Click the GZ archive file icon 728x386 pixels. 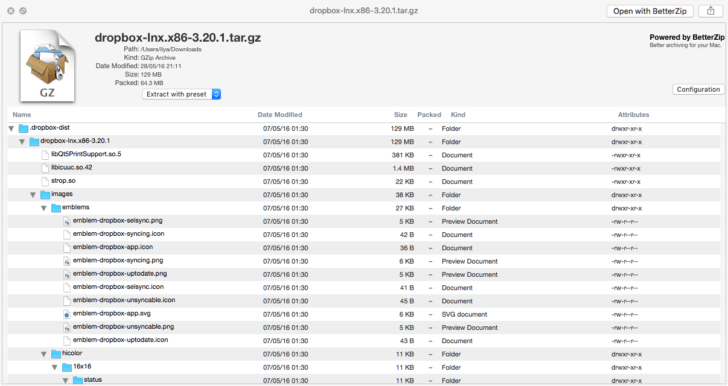(47, 65)
